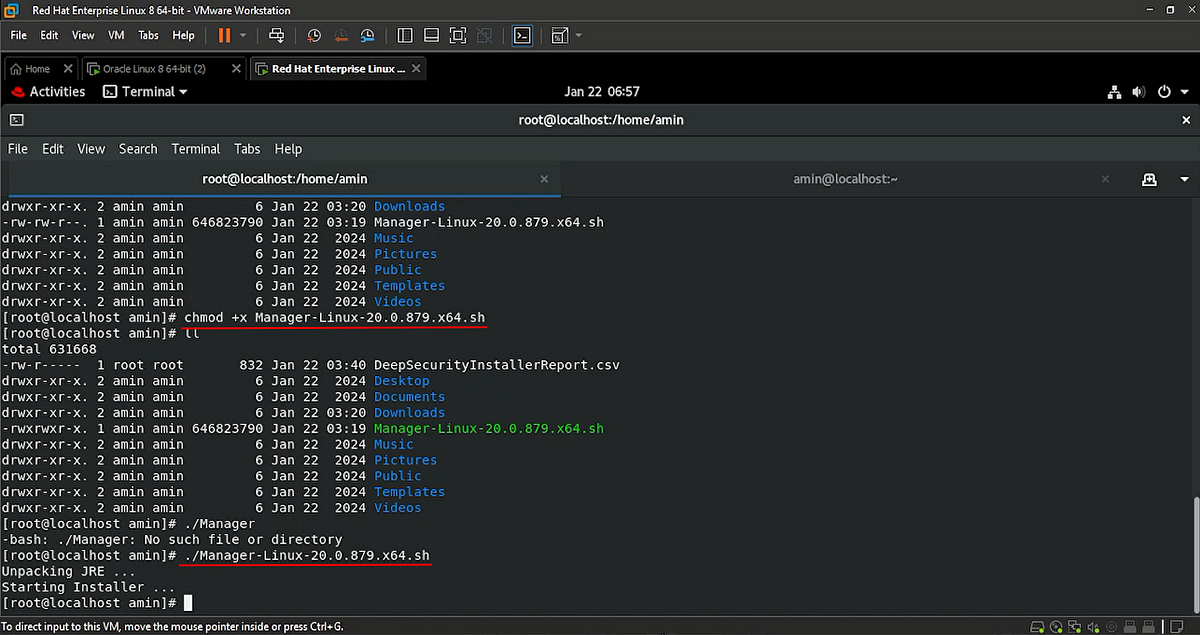This screenshot has height=635, width=1200.
Task: Switch to the amin@localhost:~ tab
Action: 845,178
